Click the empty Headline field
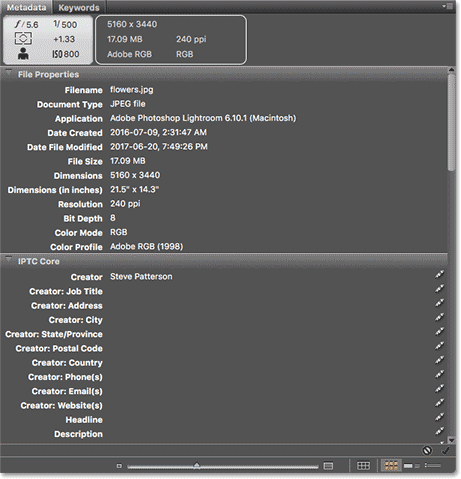 (x=270, y=420)
